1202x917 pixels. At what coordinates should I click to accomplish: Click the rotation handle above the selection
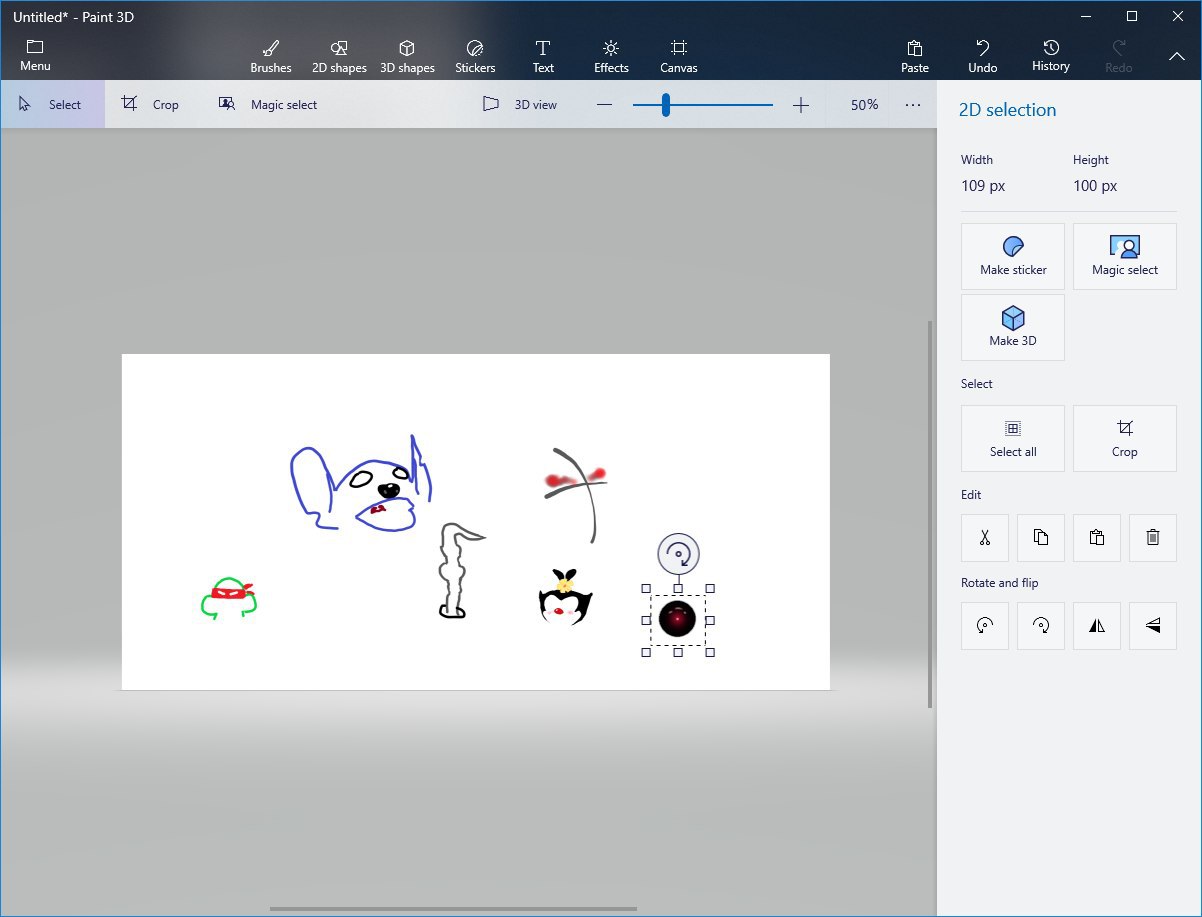pyautogui.click(x=678, y=554)
